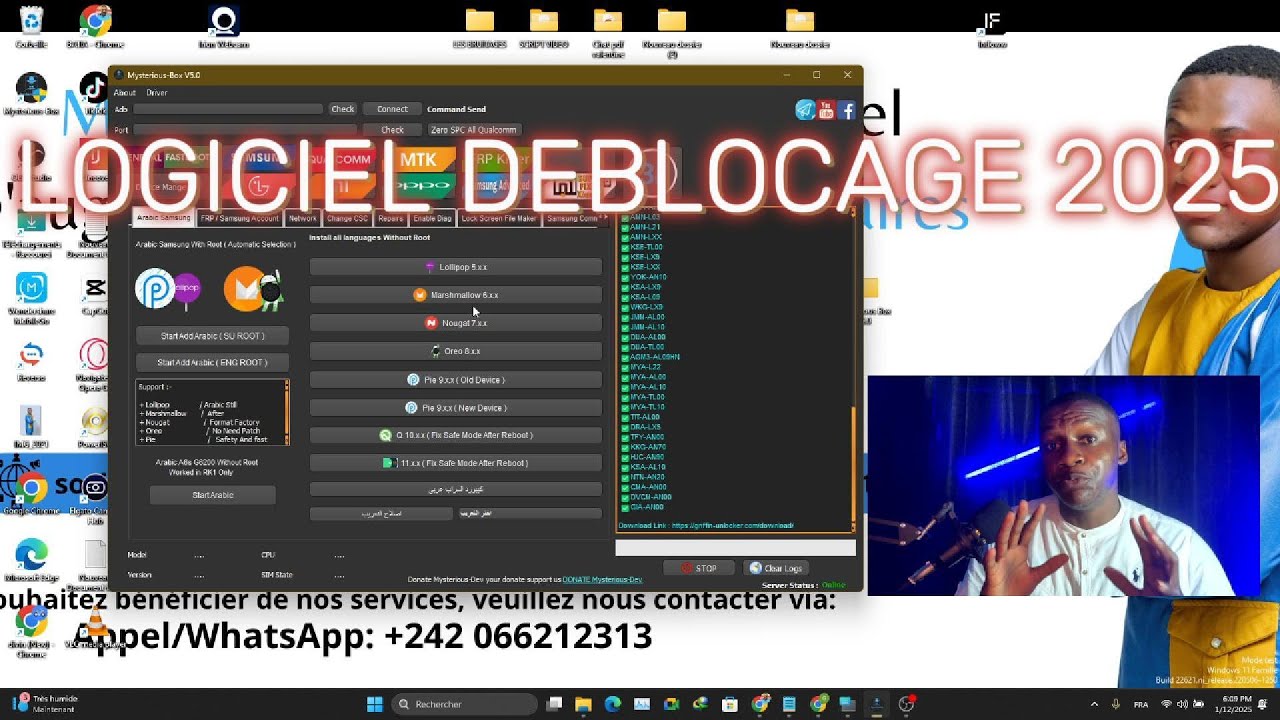Open Microsoft Edge from the taskbar
Viewport: 1280px width, 720px height.
coord(613,704)
